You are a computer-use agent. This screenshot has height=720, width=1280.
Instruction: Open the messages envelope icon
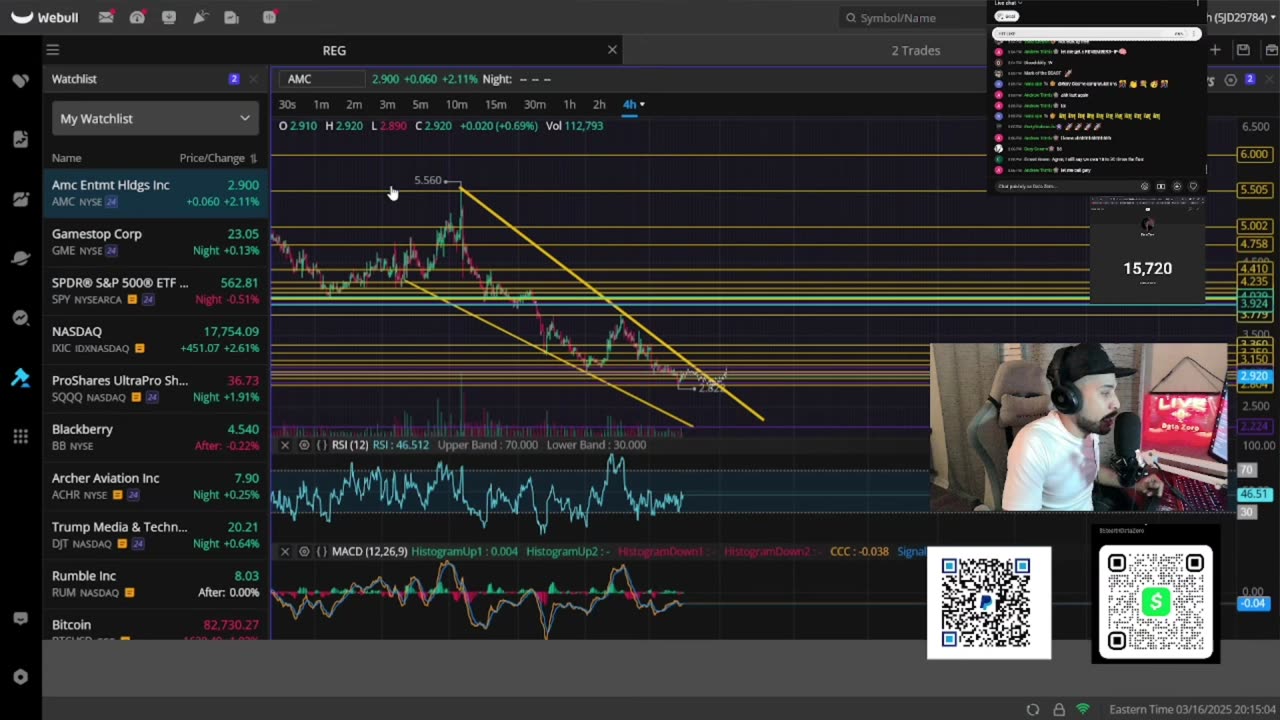105,17
